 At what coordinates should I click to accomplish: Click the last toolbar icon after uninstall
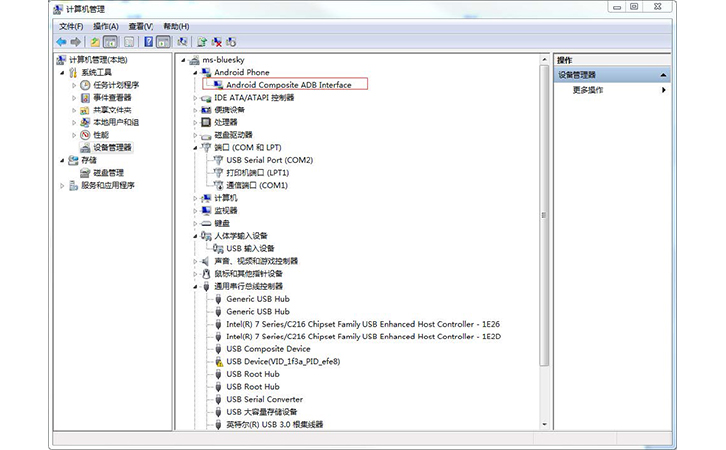click(231, 42)
